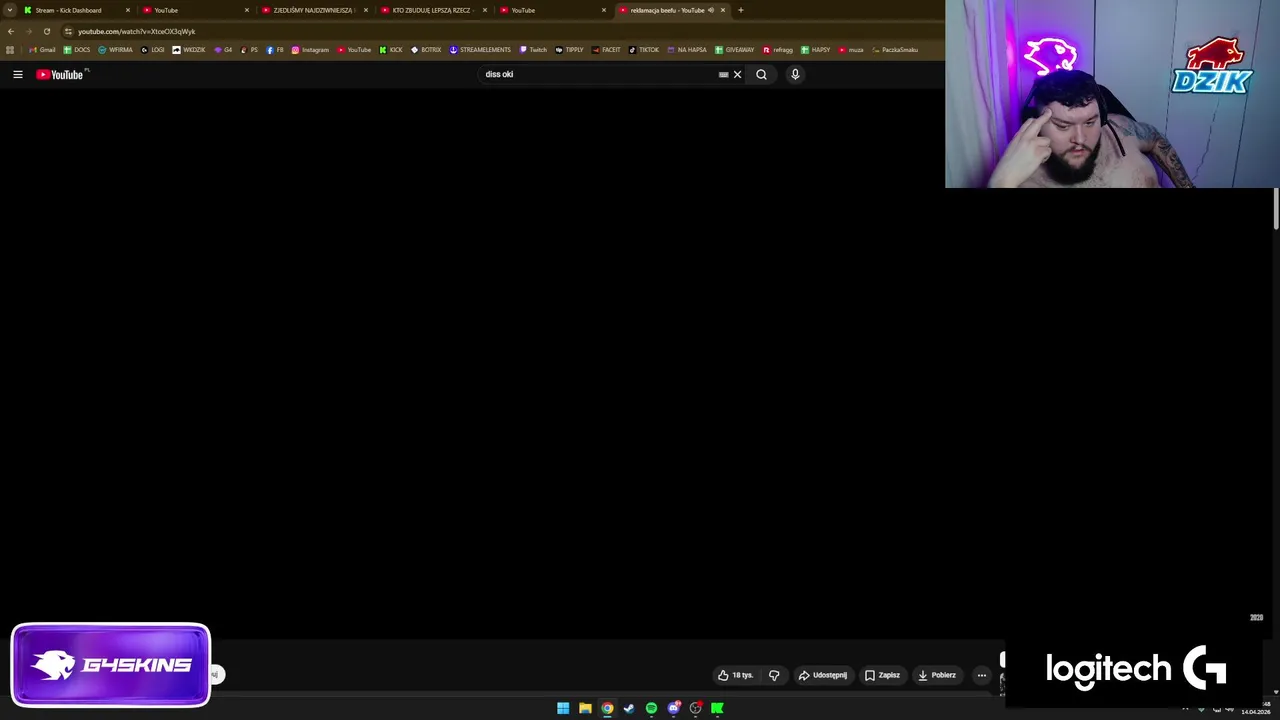Close the reklamacja beefu tab
This screenshot has height=720, width=1280.
point(722,10)
